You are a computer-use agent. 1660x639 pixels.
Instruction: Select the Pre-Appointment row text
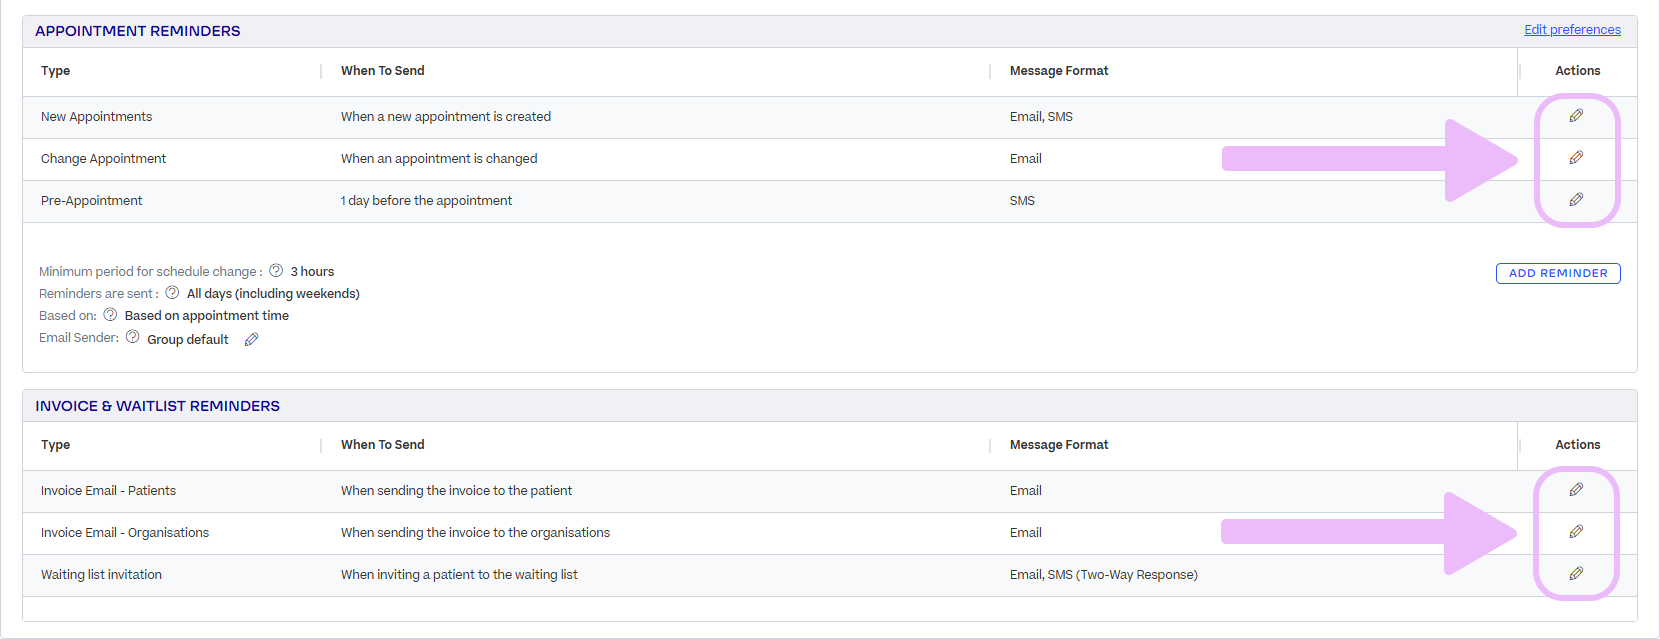[92, 201]
